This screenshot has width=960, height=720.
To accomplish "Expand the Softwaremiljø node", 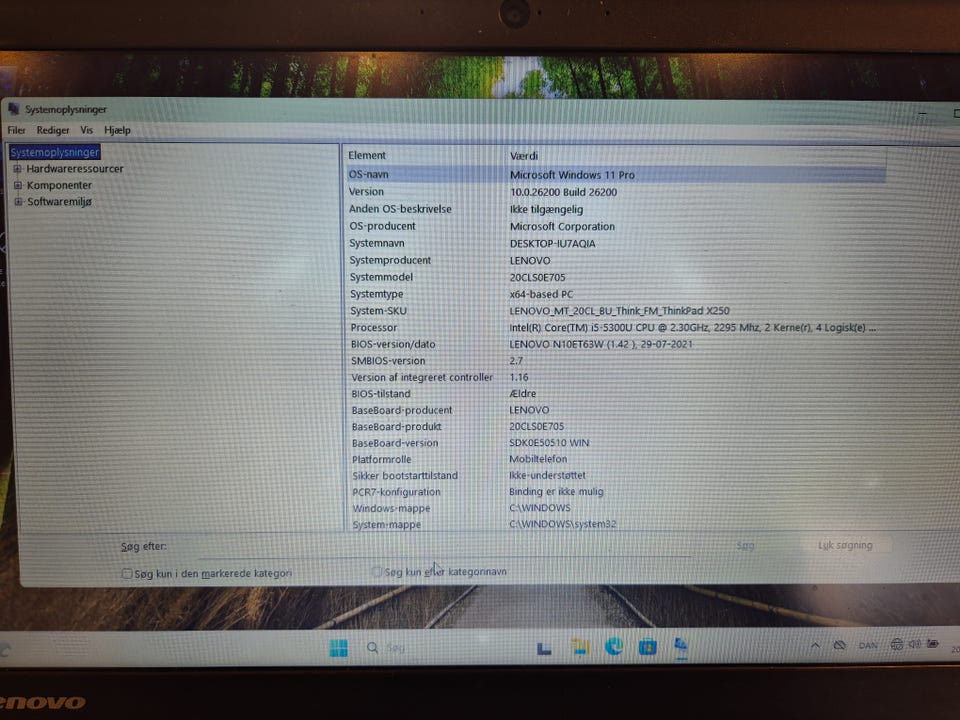I will pos(18,201).
